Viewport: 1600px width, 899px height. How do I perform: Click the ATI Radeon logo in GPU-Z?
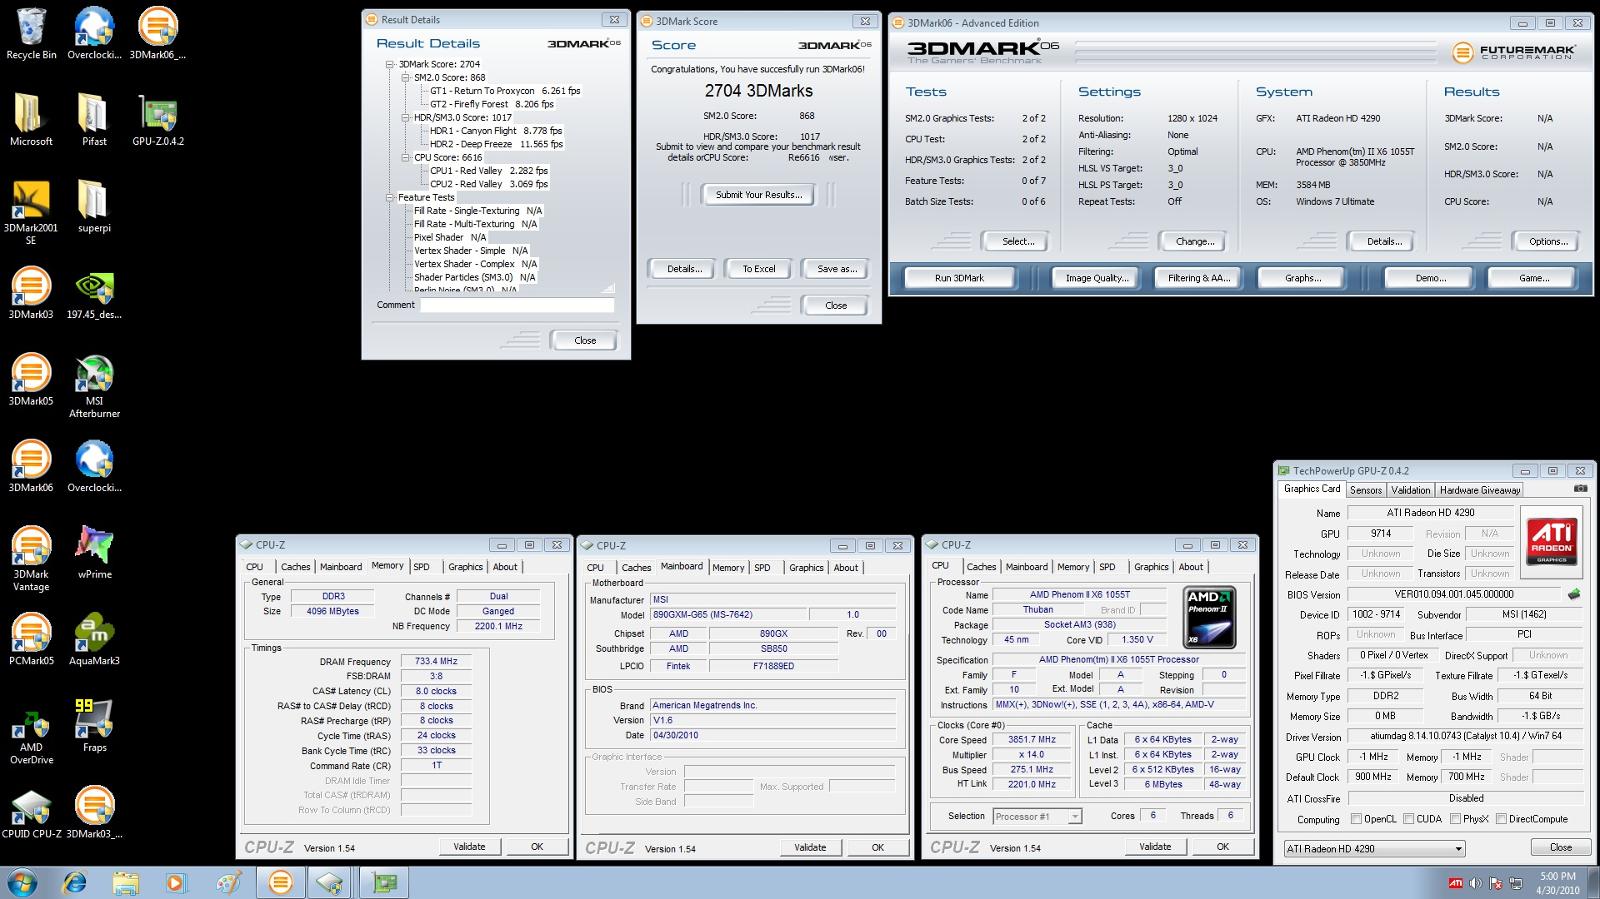pos(1552,542)
